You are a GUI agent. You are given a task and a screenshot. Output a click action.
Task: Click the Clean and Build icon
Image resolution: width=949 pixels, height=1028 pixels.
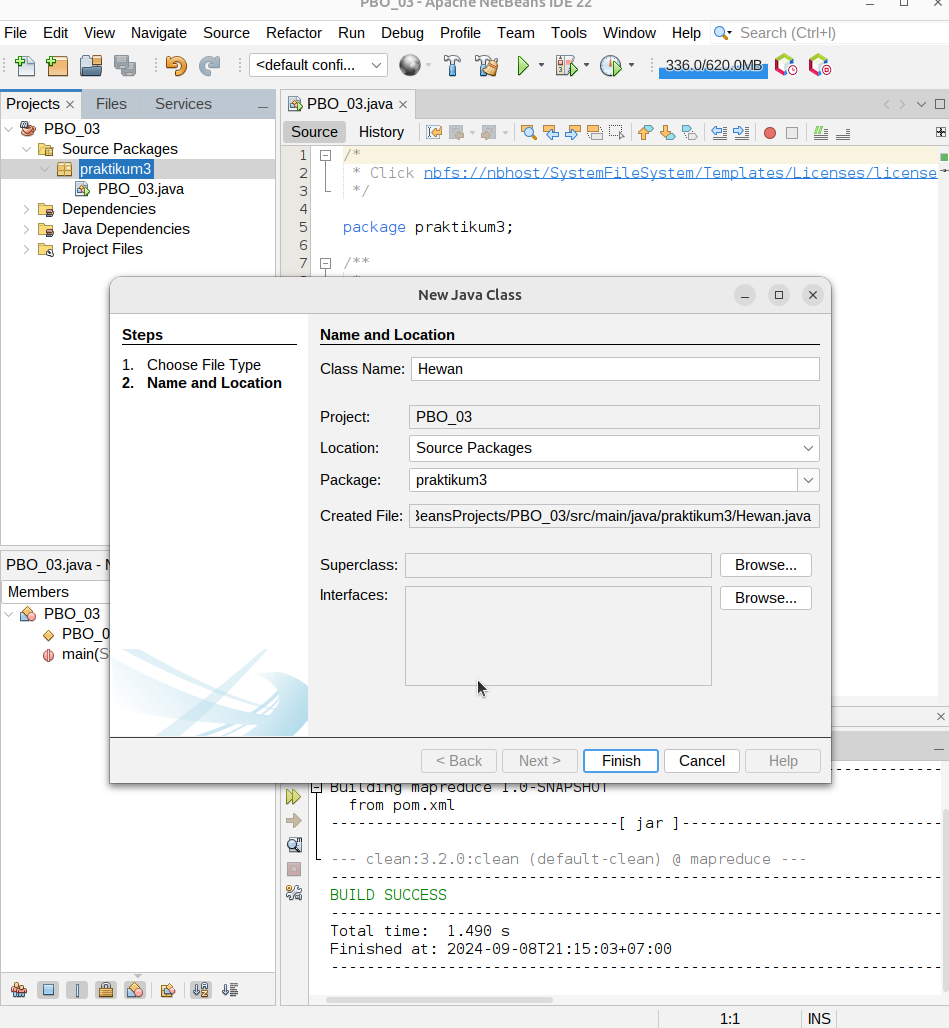point(486,66)
